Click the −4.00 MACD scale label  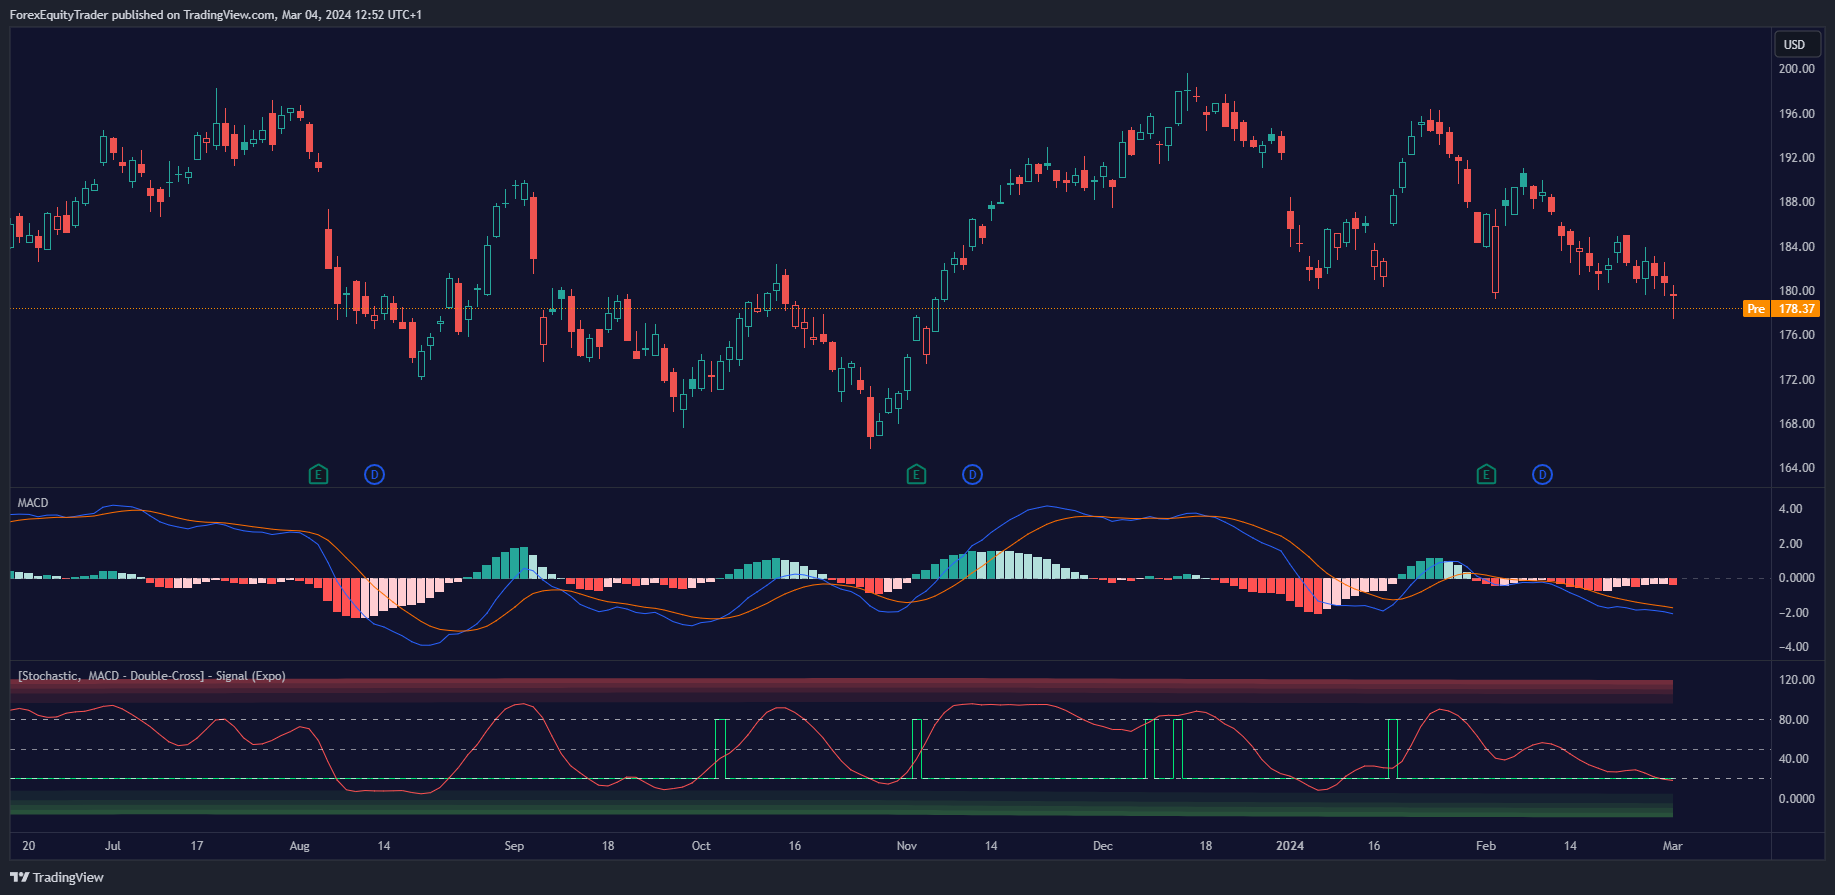1793,647
